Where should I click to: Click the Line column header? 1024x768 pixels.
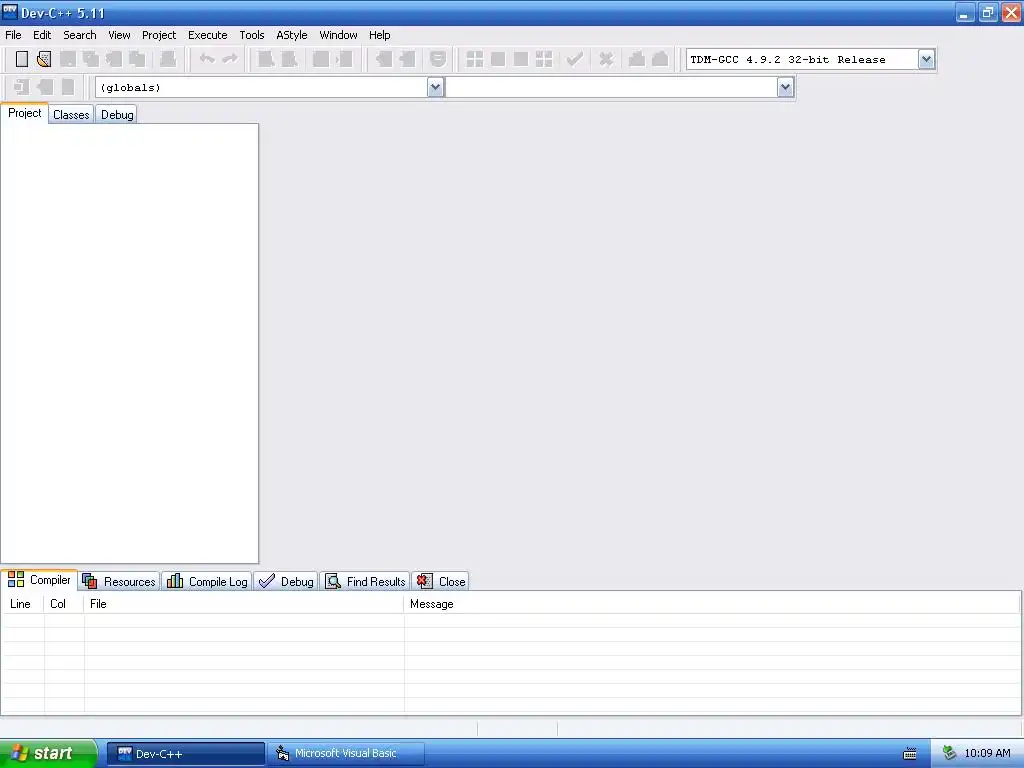tap(23, 604)
